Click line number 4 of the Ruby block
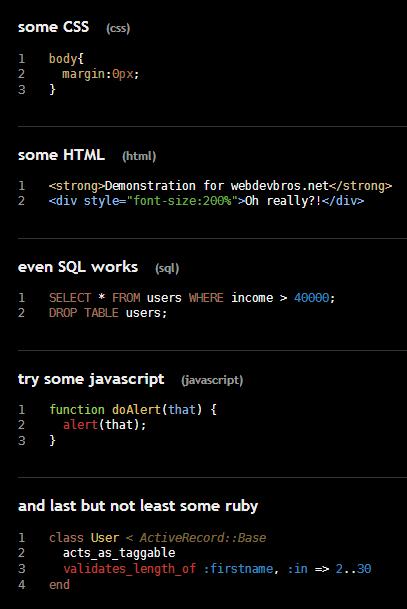This screenshot has width=407, height=609. click(x=22, y=585)
